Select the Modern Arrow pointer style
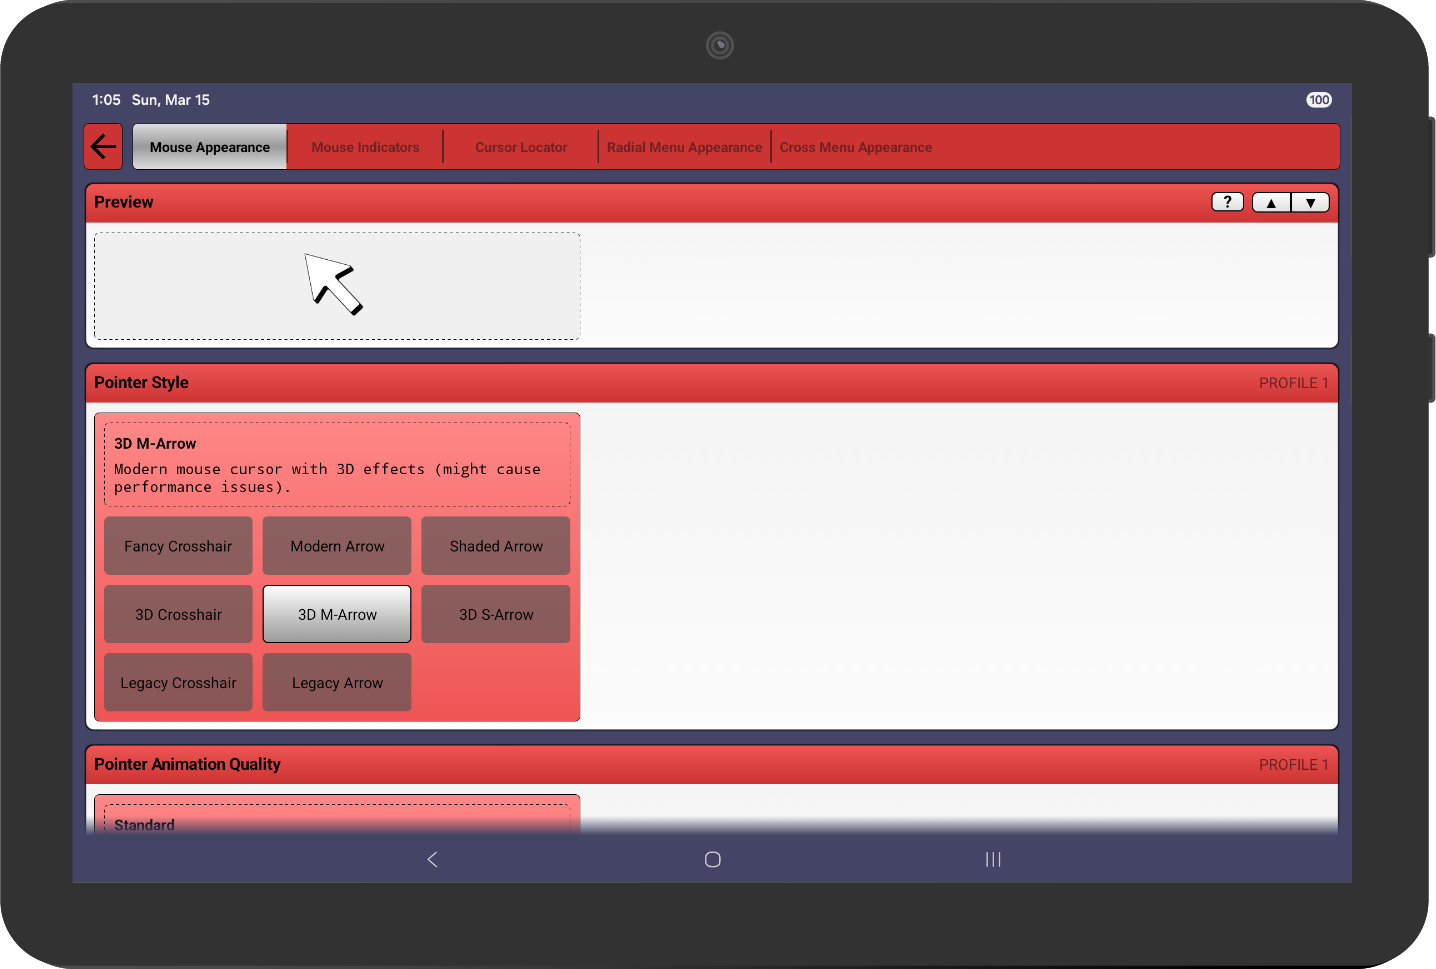Viewport: 1436px width, 969px height. (337, 546)
